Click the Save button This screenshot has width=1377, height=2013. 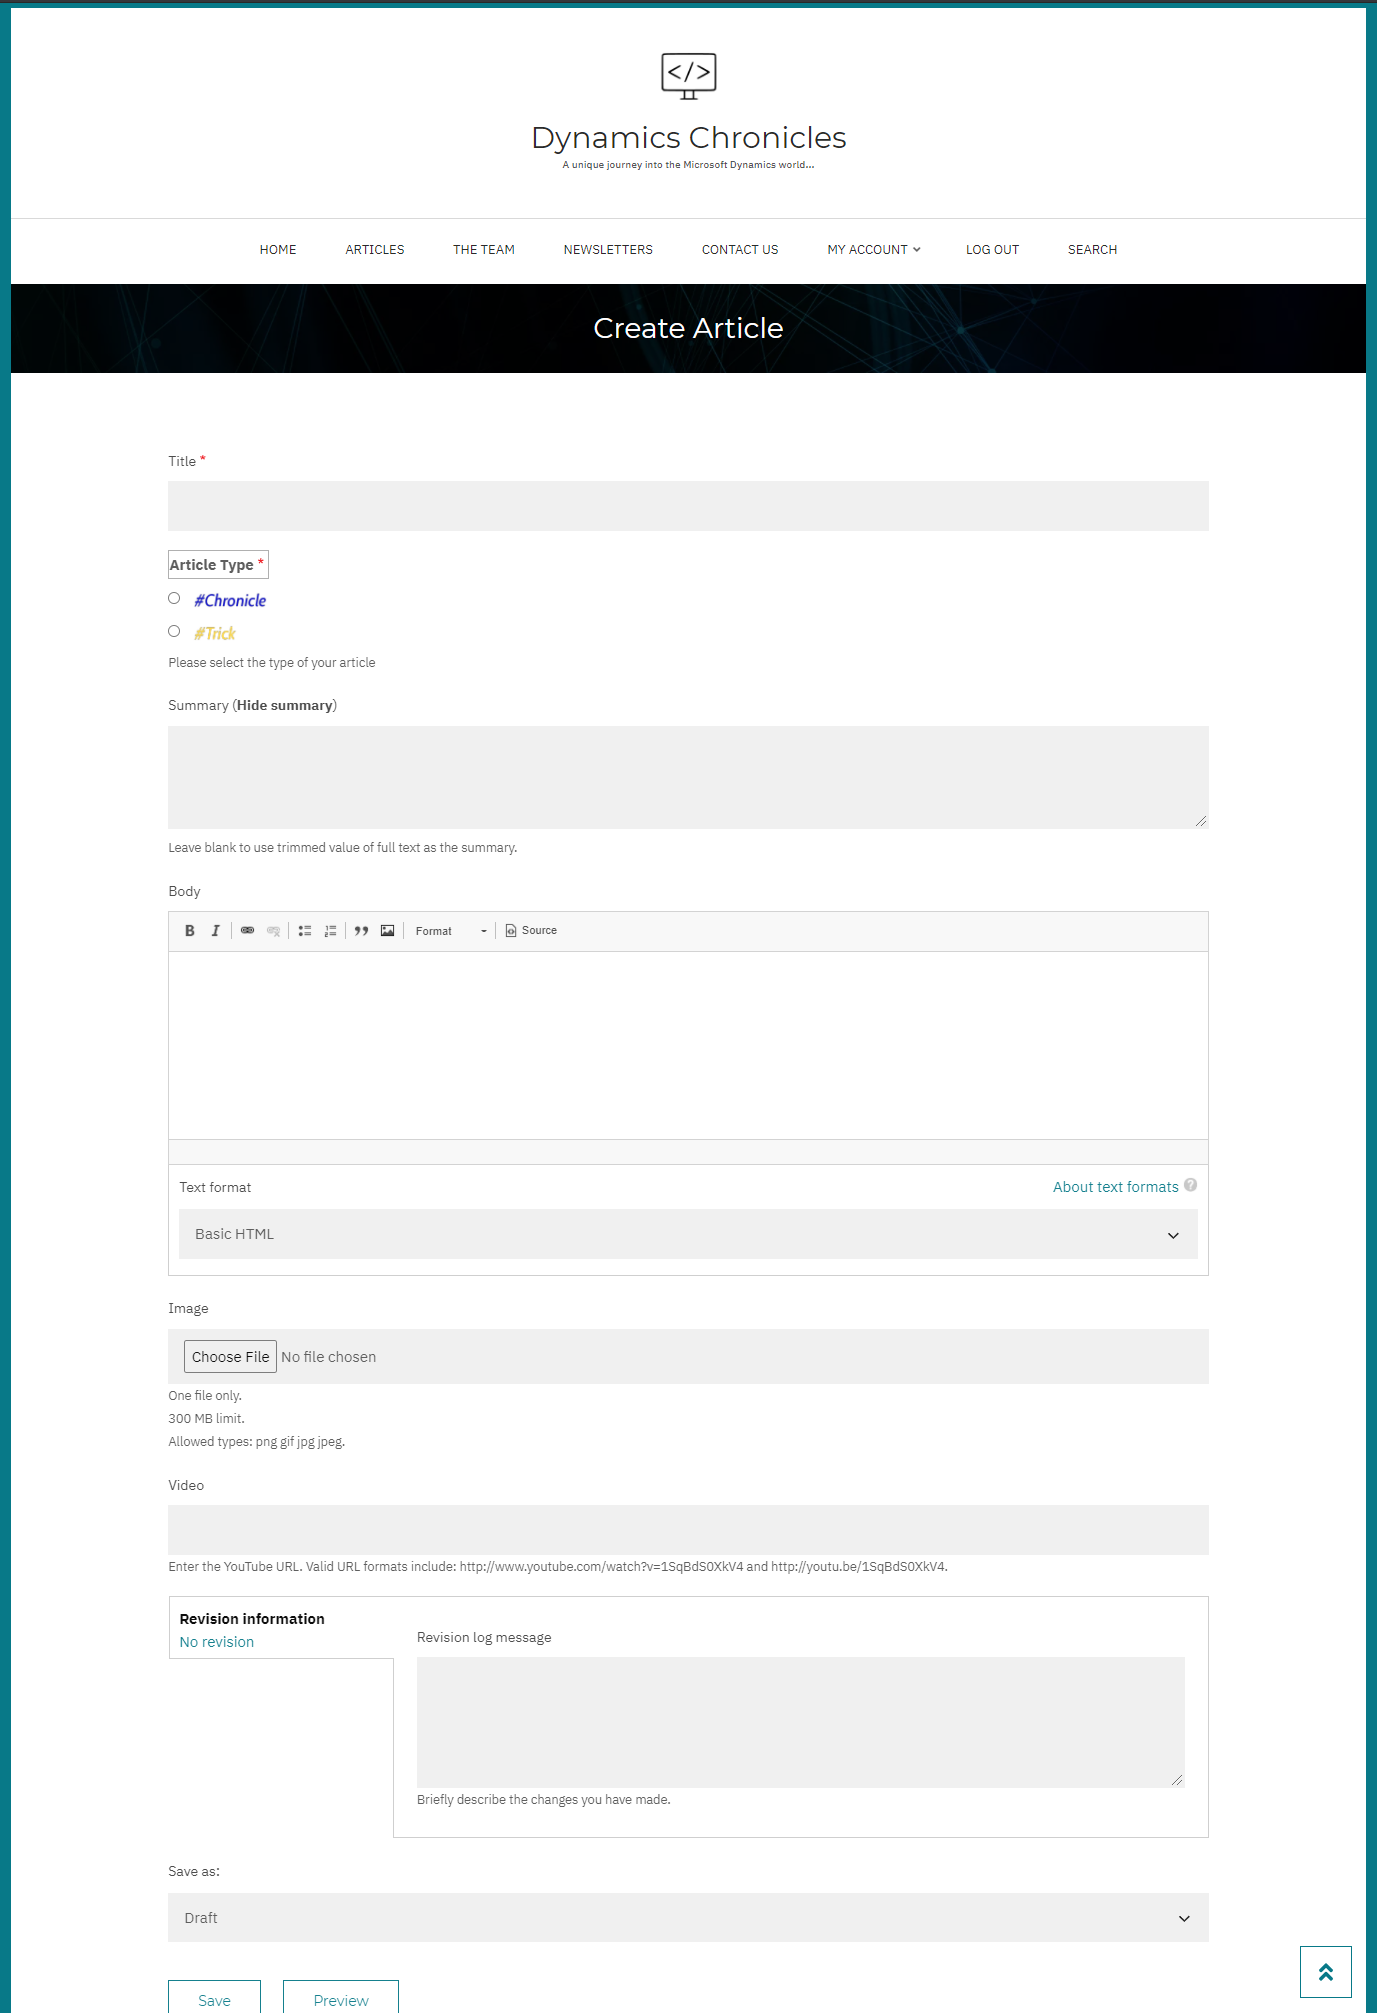(x=214, y=1999)
